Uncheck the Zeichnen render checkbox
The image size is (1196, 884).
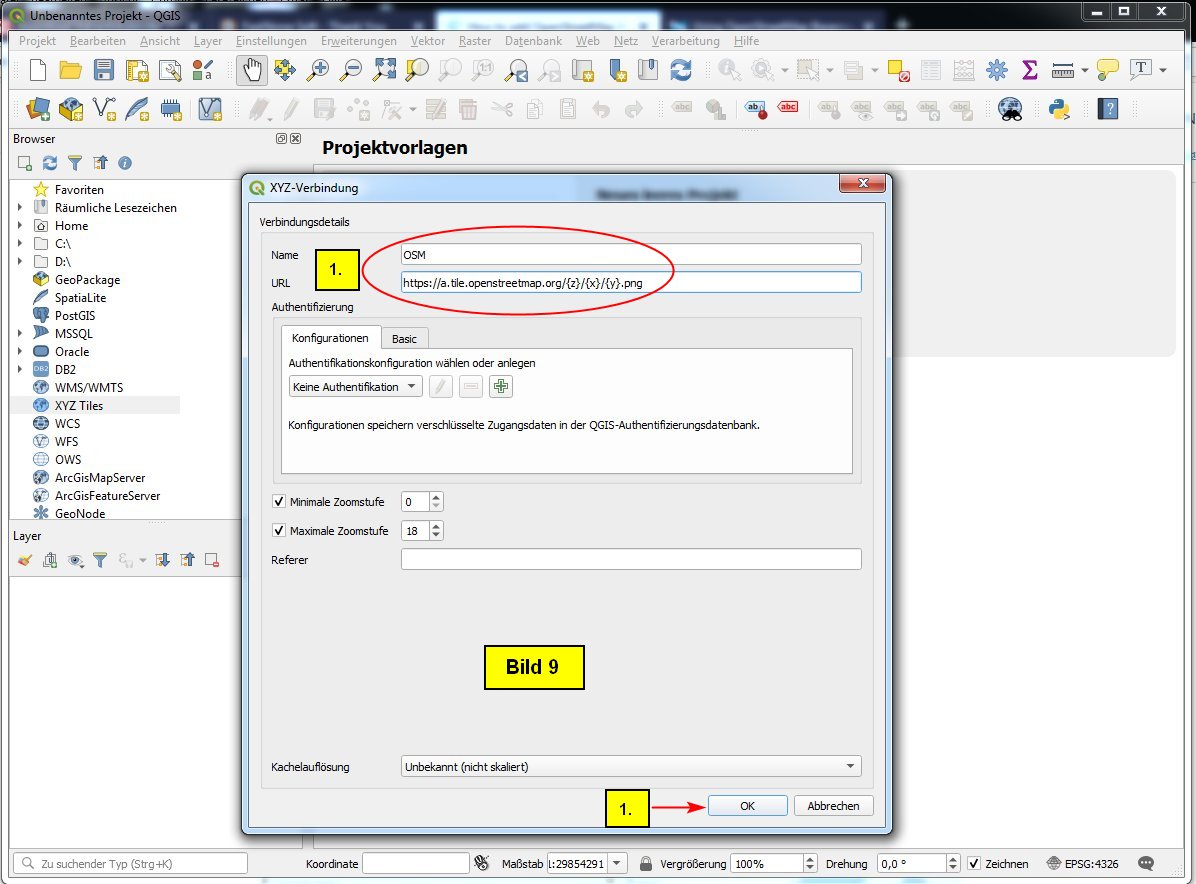974,863
